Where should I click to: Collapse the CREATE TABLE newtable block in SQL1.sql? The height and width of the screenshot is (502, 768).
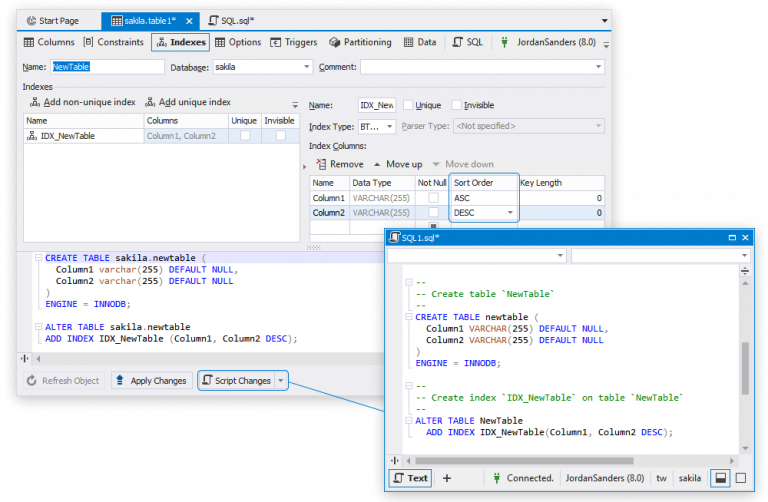click(408, 316)
